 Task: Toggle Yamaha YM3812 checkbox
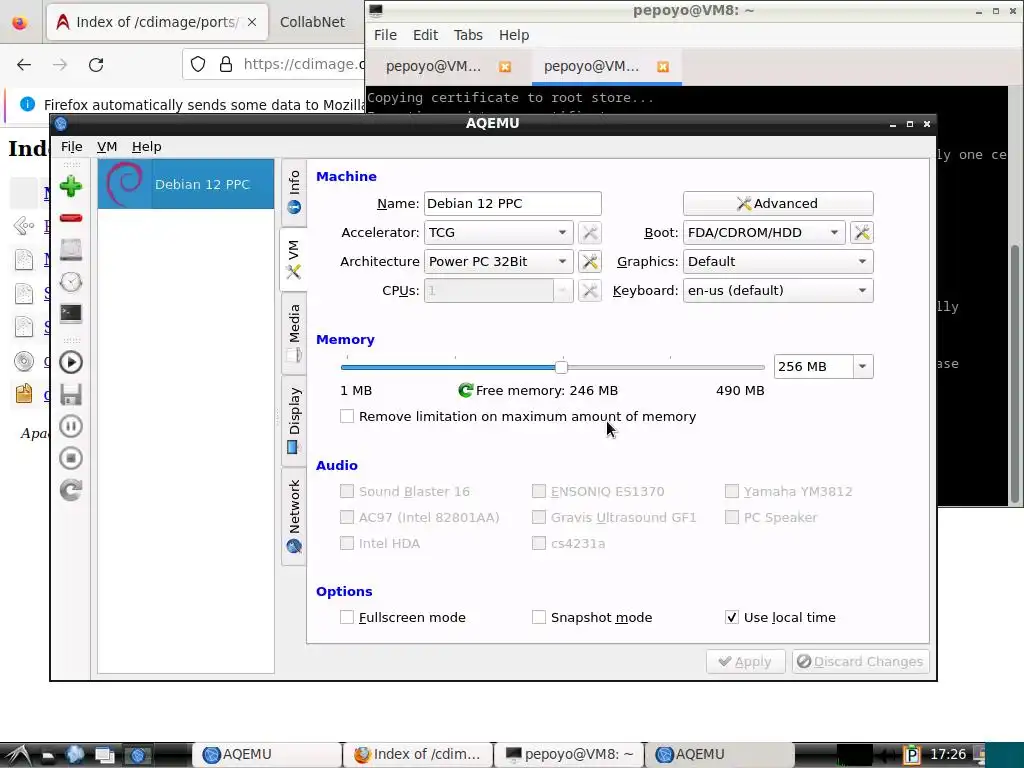[731, 491]
